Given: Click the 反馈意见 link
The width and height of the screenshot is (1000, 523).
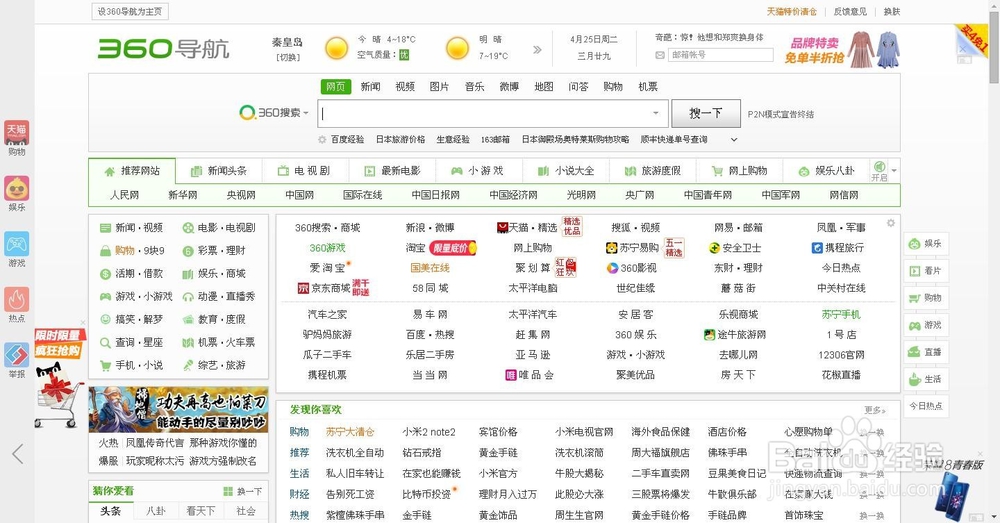Looking at the screenshot, I should click(x=850, y=11).
